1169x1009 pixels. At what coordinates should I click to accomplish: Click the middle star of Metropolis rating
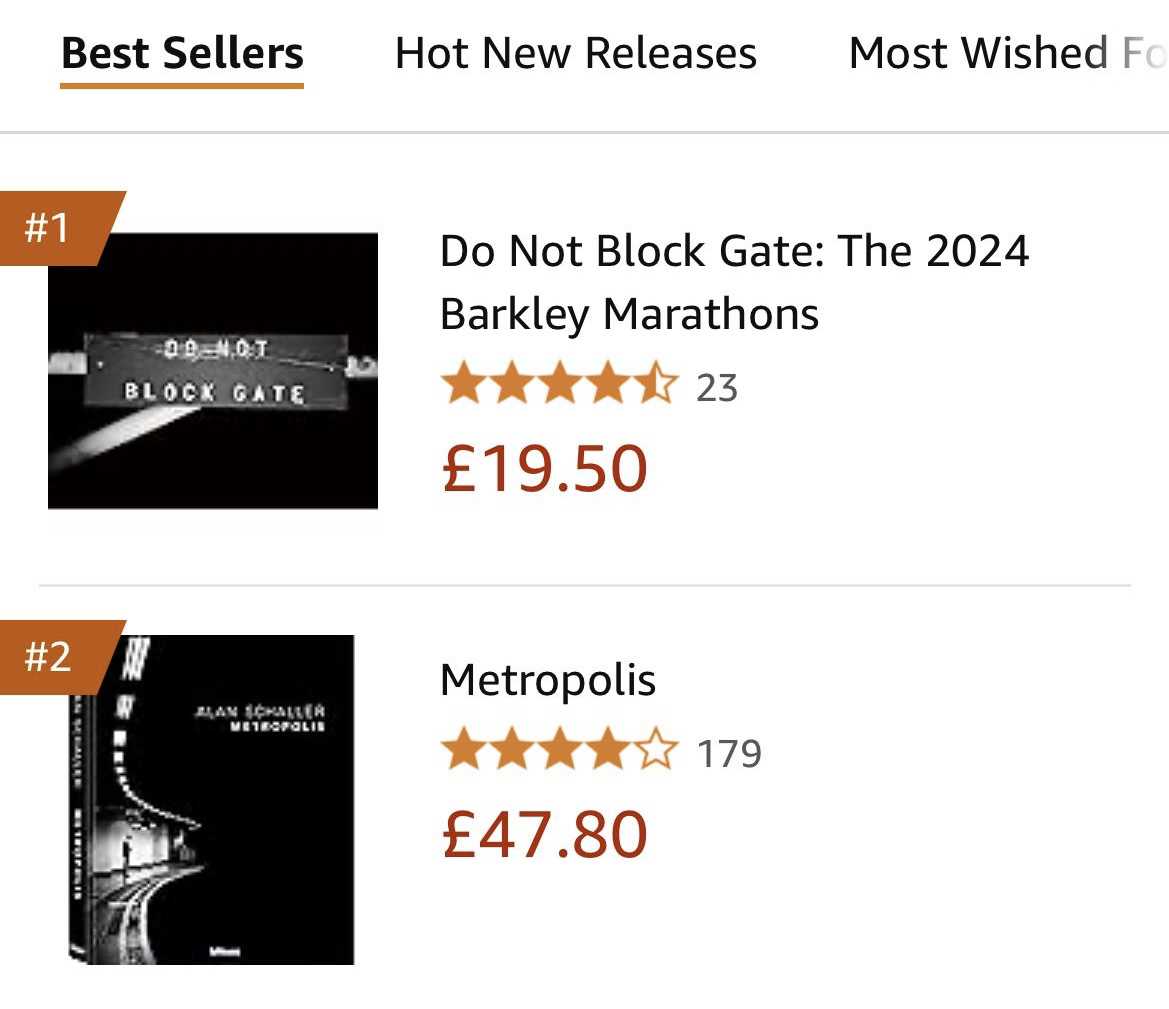coord(559,752)
